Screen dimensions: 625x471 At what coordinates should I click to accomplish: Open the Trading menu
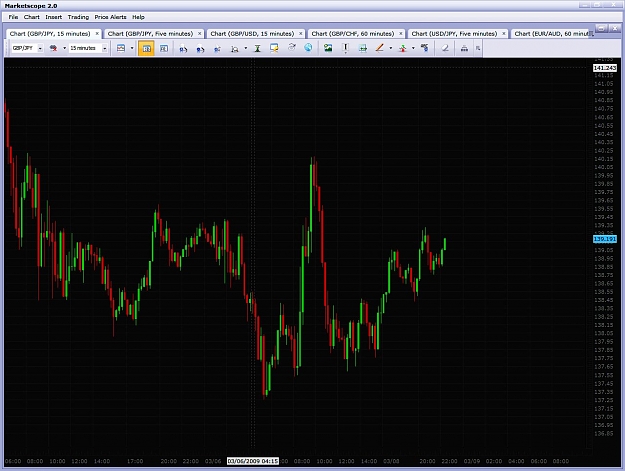click(x=78, y=17)
